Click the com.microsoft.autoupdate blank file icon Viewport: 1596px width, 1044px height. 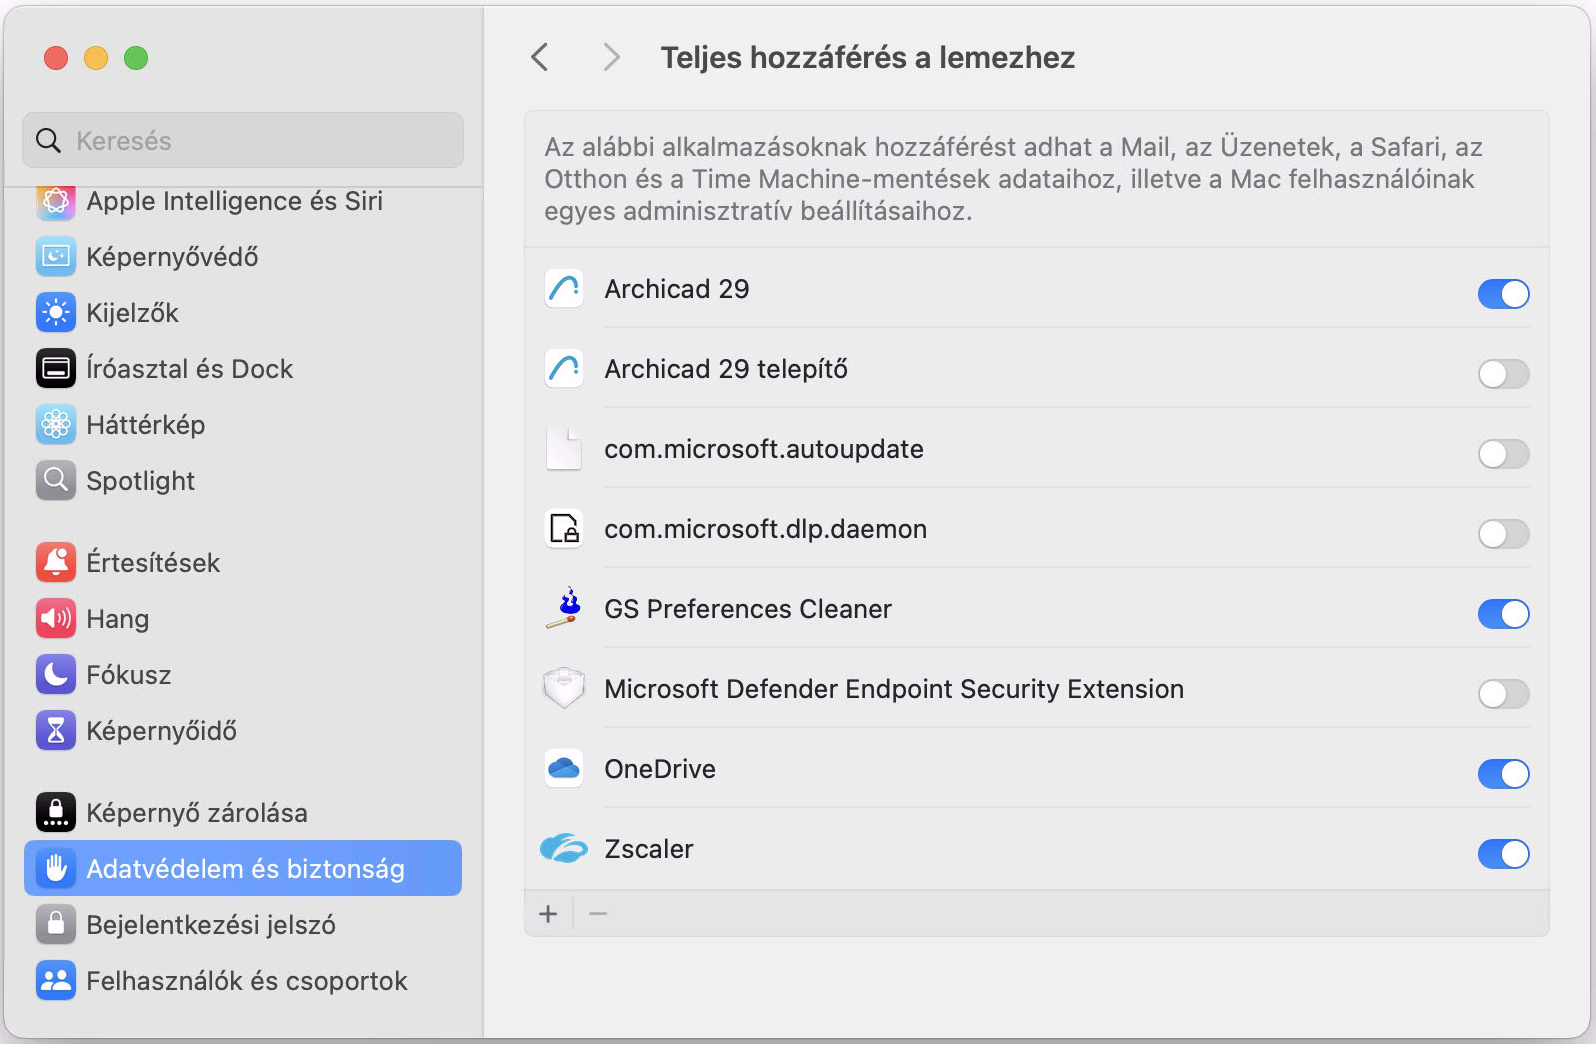[x=564, y=449]
